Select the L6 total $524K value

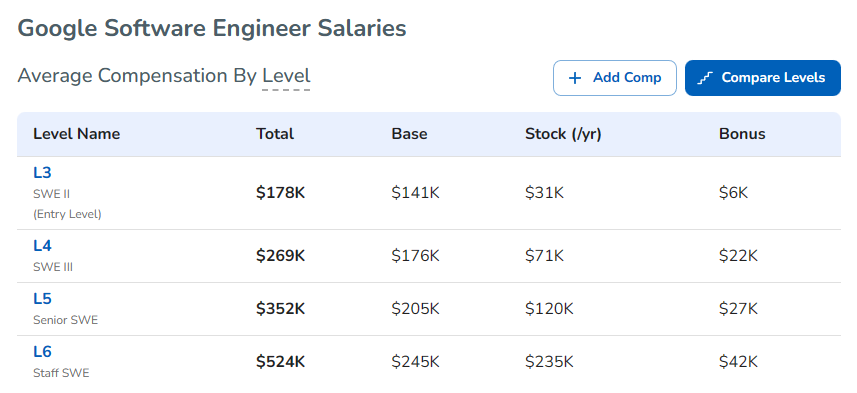pyautogui.click(x=280, y=362)
